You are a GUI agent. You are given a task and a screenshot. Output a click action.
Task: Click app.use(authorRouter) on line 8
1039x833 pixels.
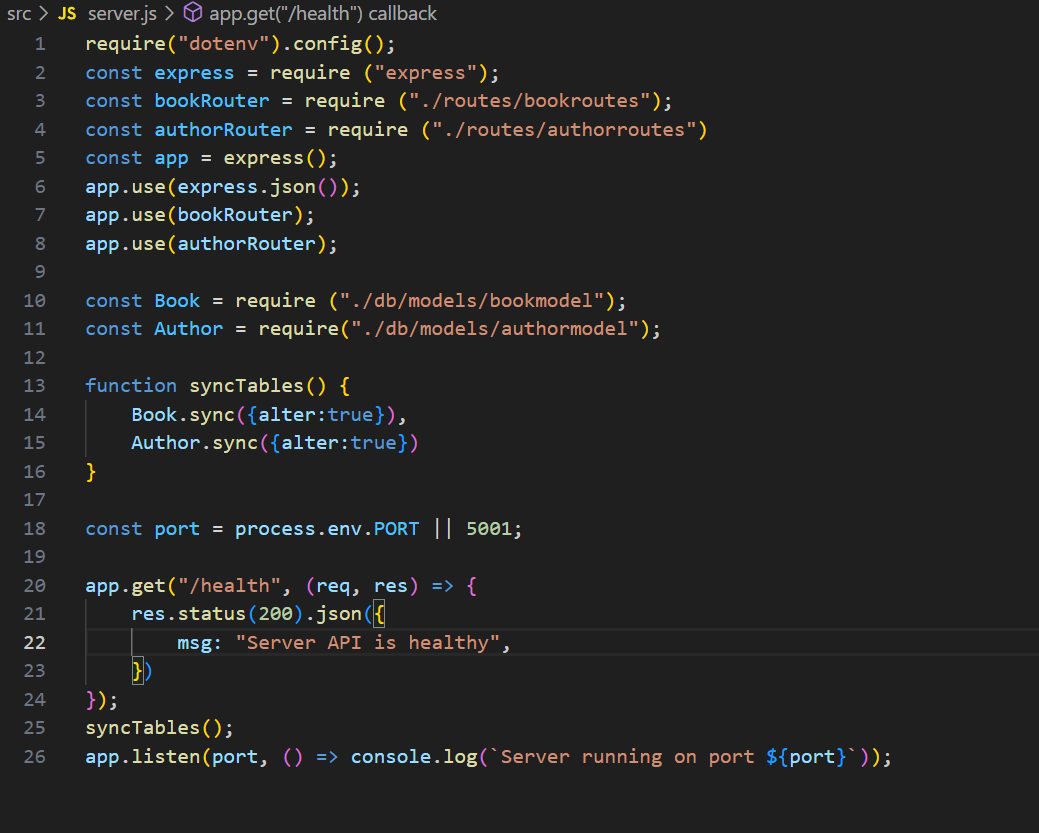tap(206, 244)
